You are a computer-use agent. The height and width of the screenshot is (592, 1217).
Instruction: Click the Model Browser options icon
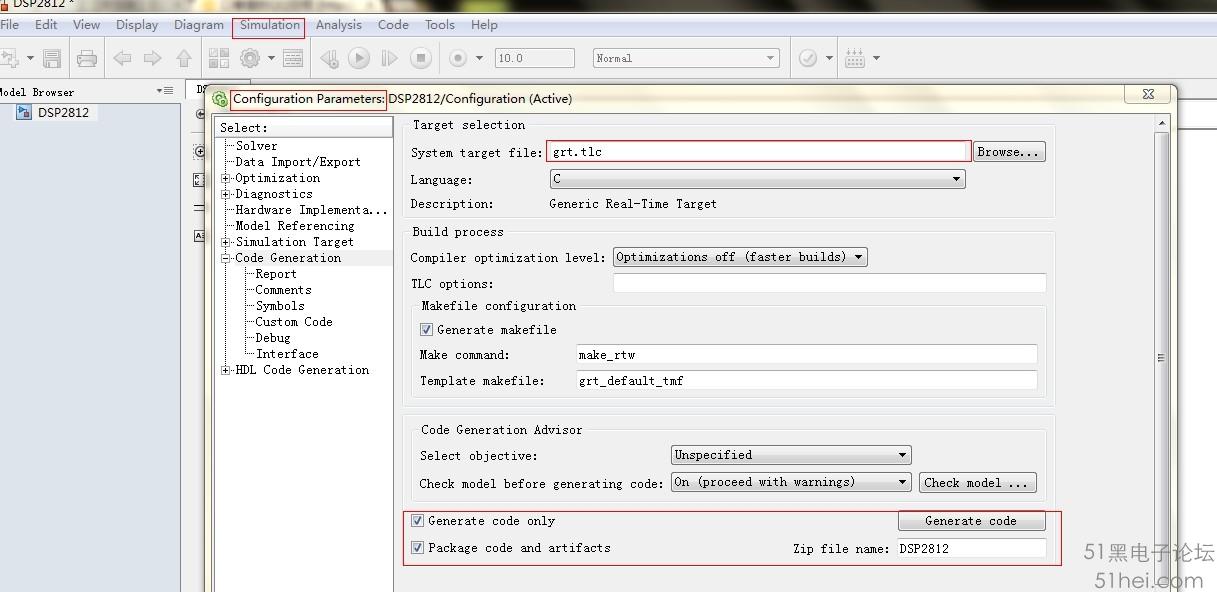point(165,91)
